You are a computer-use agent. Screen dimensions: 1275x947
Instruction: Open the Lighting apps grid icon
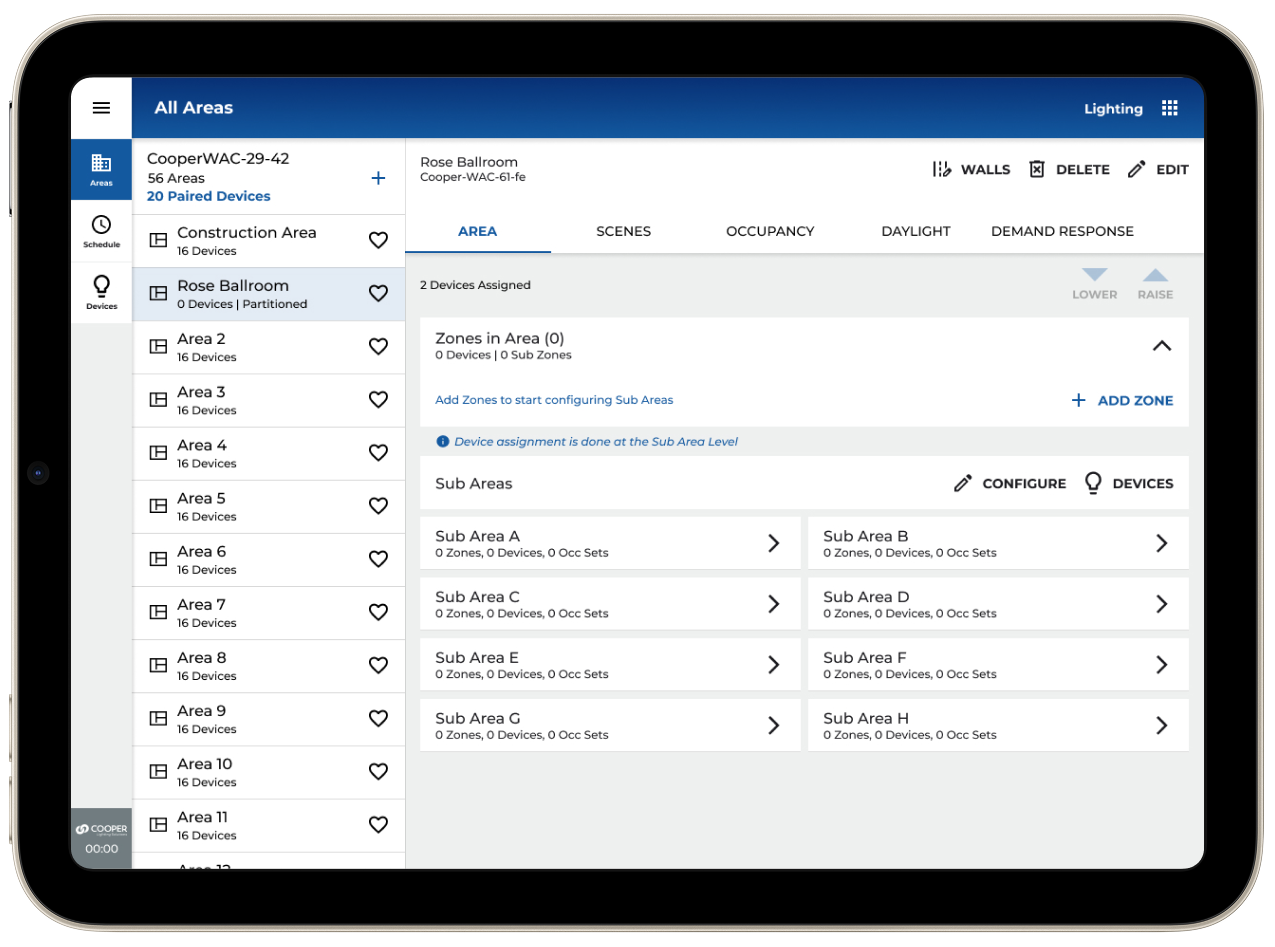coord(1169,108)
